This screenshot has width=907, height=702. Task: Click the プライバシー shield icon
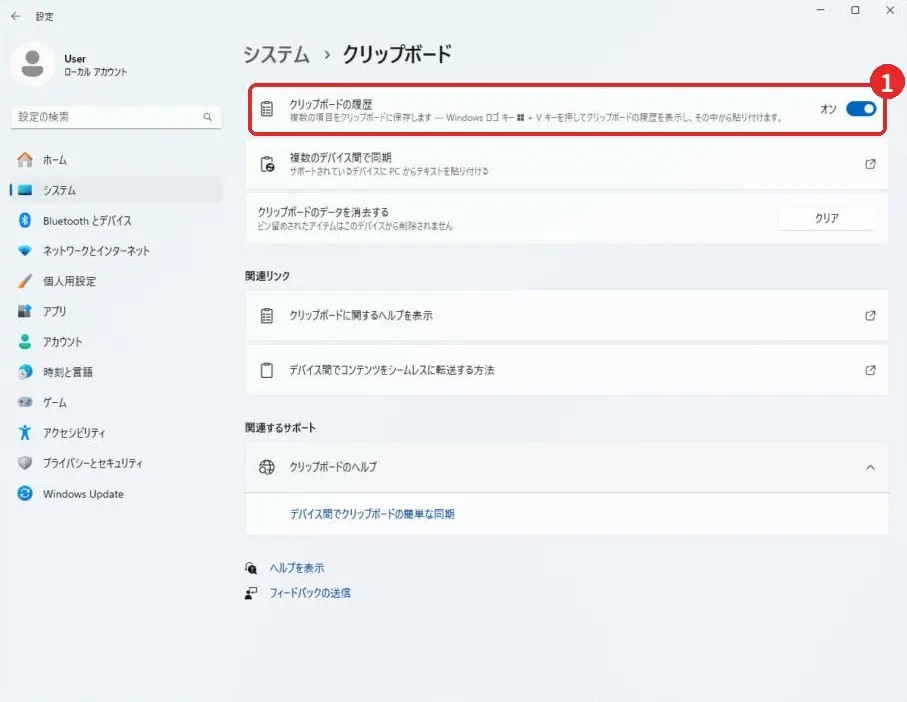(x=25, y=463)
